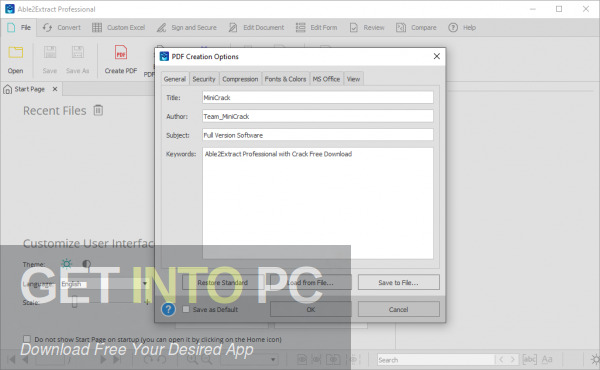Open the Help ribbon tab
The height and width of the screenshot is (370, 600).
[x=462, y=28]
